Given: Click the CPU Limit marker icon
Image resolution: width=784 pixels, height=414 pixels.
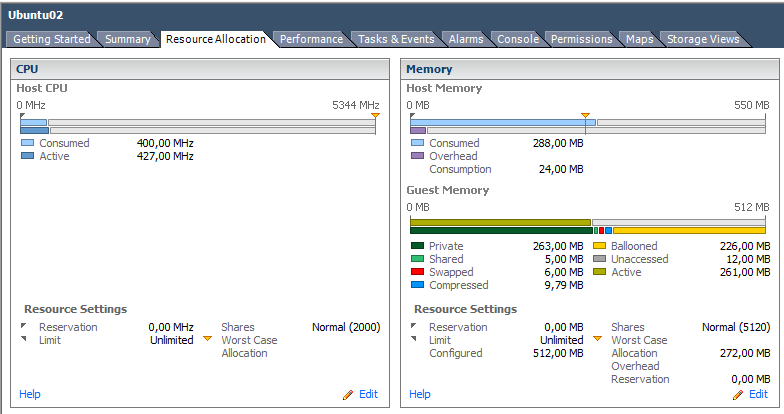Looking at the screenshot, I should tap(24, 339).
